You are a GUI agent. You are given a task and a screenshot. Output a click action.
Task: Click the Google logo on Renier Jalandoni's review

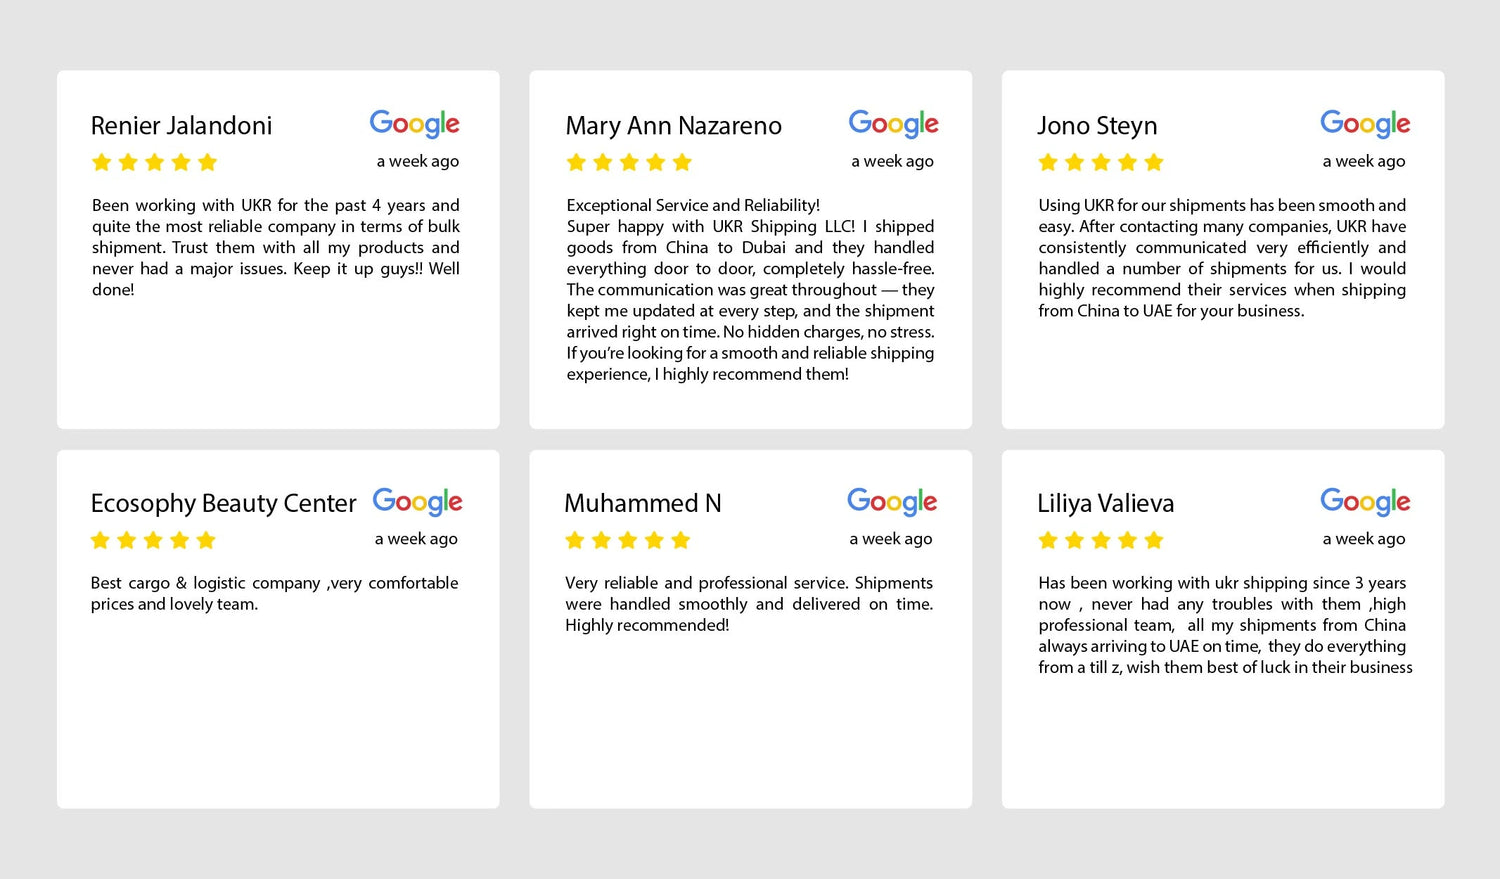pyautogui.click(x=414, y=124)
